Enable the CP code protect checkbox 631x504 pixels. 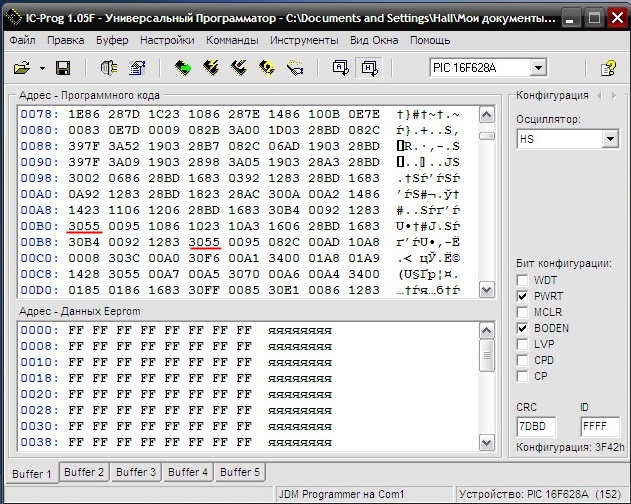523,376
